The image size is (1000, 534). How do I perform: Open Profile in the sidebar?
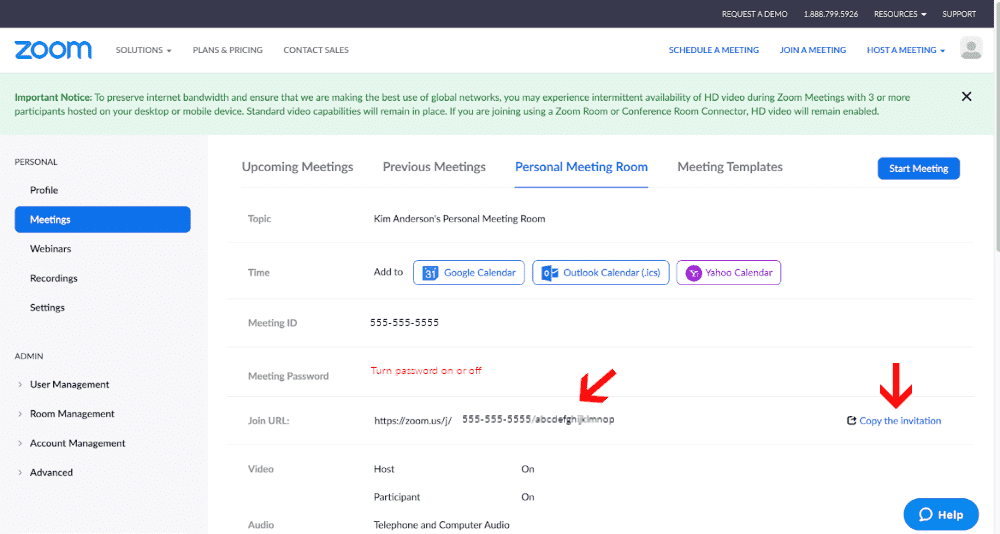pyautogui.click(x=44, y=190)
